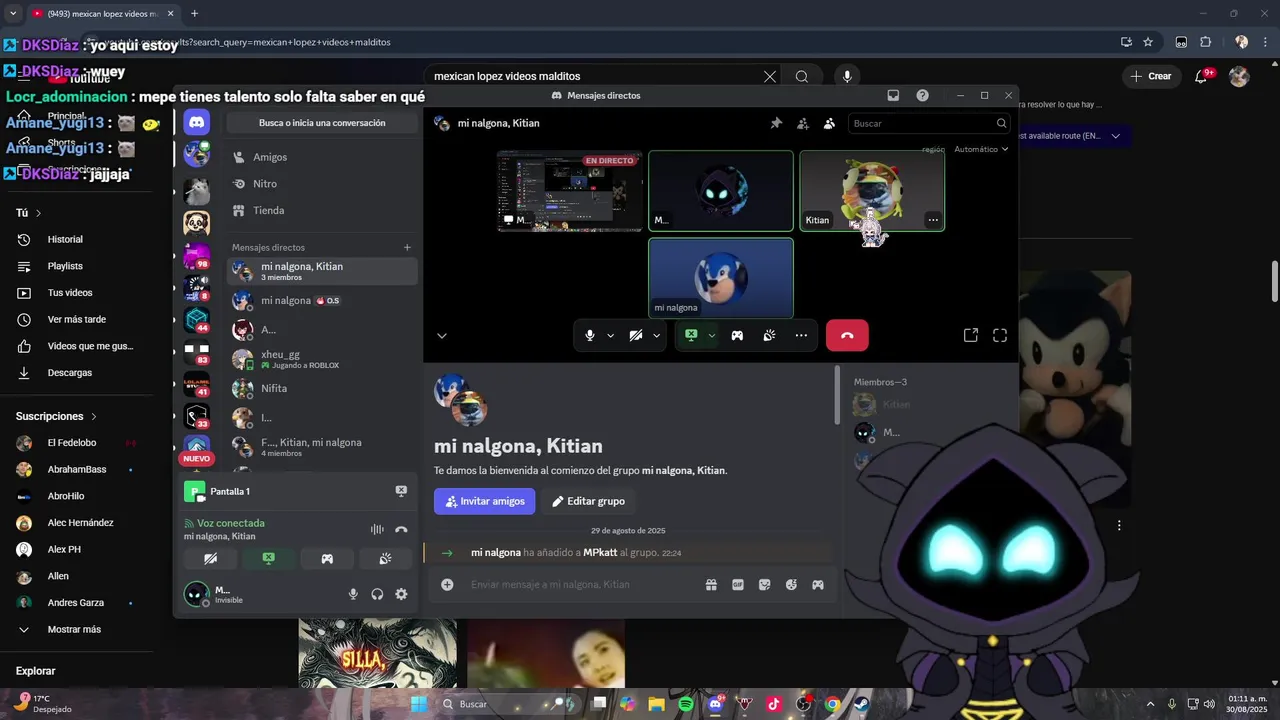Viewport: 1280px width, 720px height.
Task: Stop streaming Pantalla 1
Action: click(401, 491)
